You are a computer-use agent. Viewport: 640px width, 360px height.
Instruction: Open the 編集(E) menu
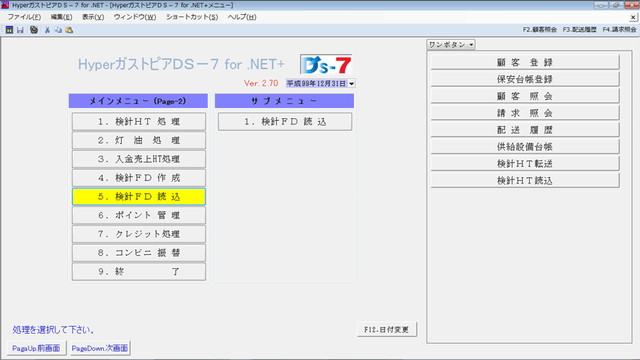[x=61, y=17]
